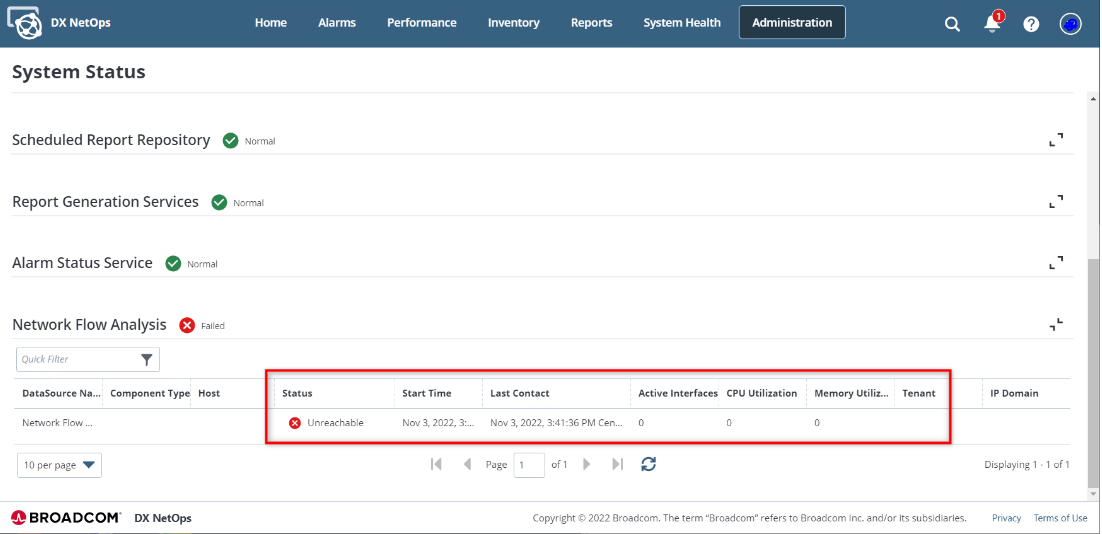Click the Quick Filter funnel icon

pyautogui.click(x=147, y=359)
